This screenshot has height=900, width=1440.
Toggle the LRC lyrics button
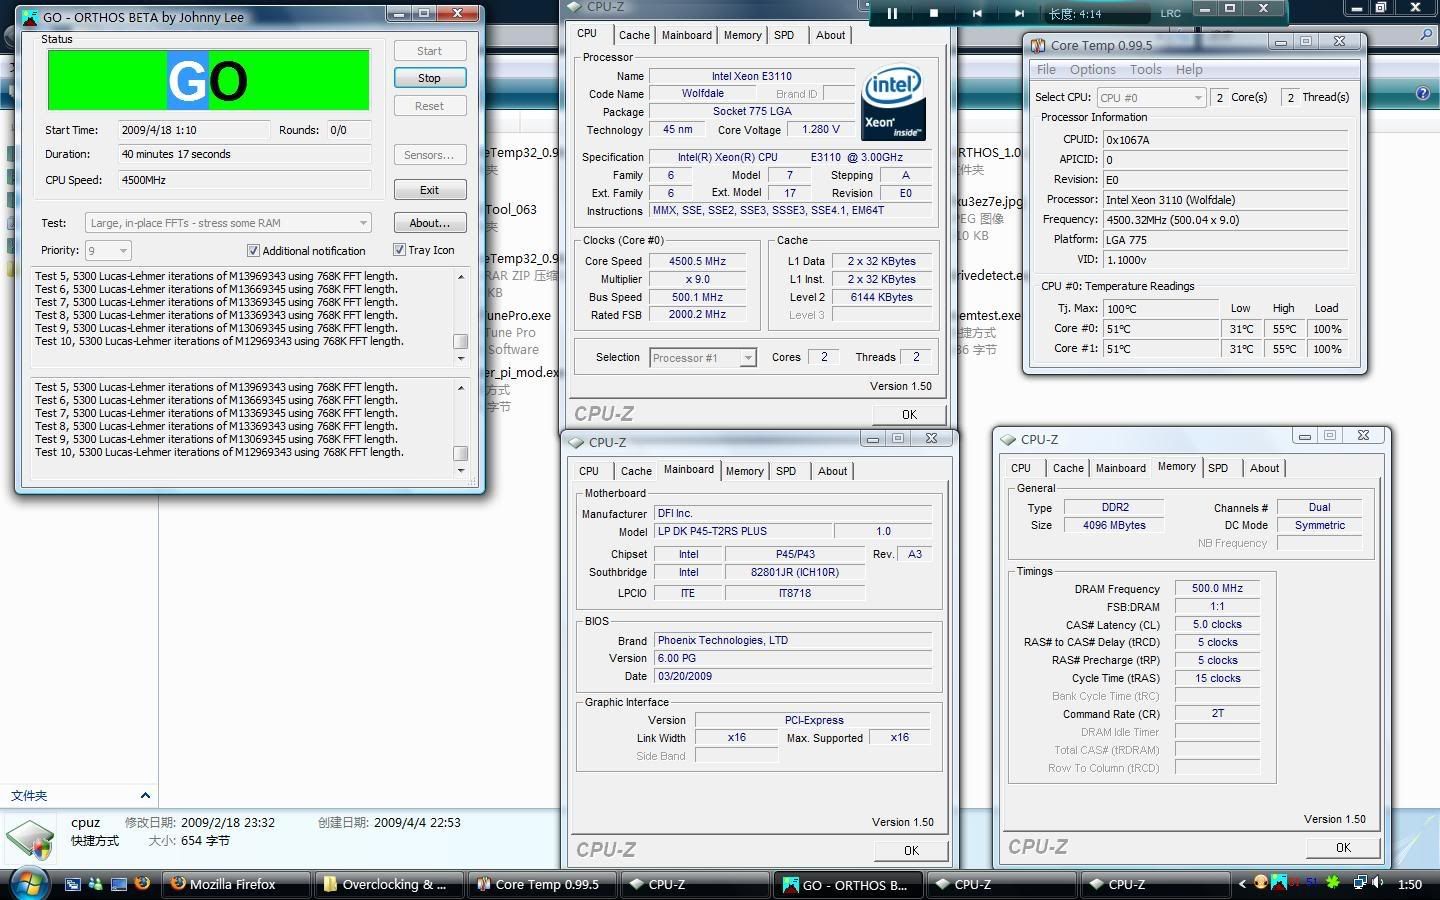coord(1170,13)
